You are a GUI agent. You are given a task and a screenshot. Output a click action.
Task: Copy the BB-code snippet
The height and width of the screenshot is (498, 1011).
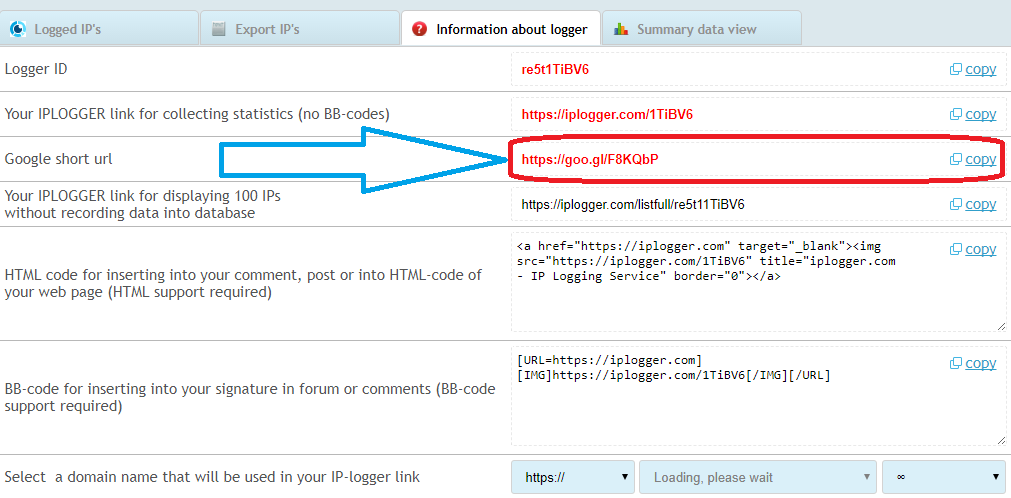980,363
